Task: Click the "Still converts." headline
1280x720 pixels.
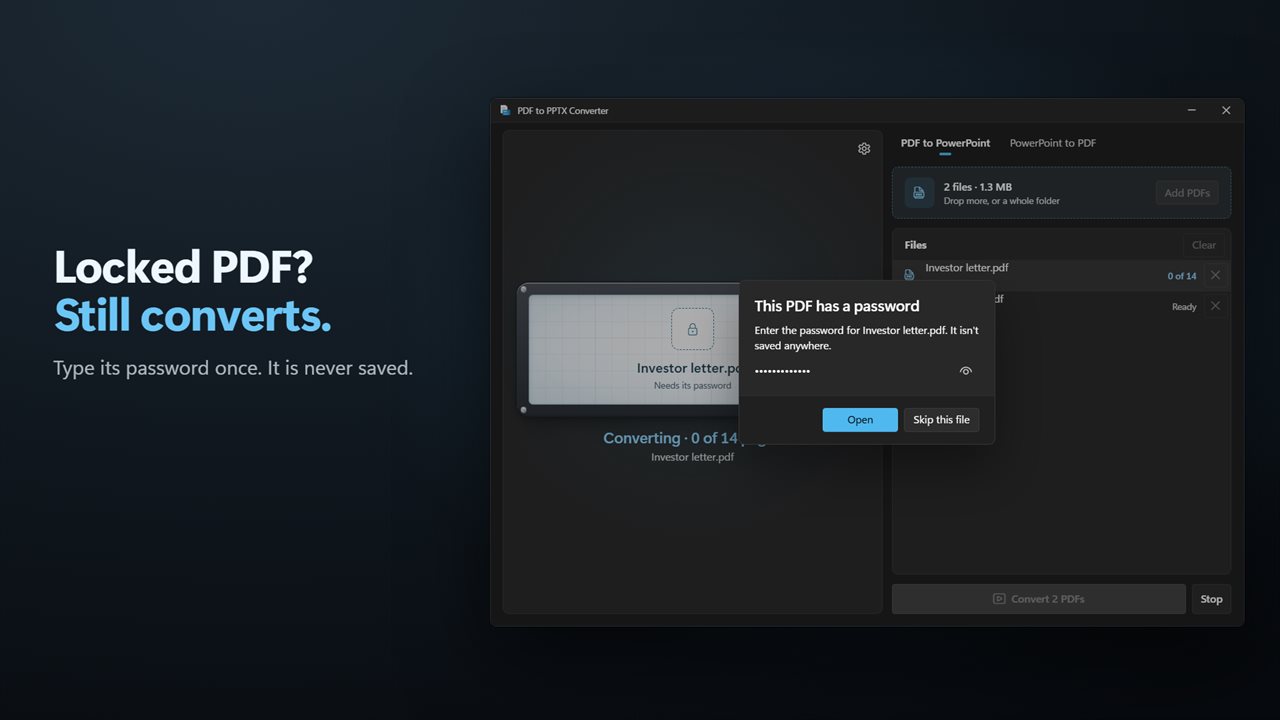Action: click(193, 315)
